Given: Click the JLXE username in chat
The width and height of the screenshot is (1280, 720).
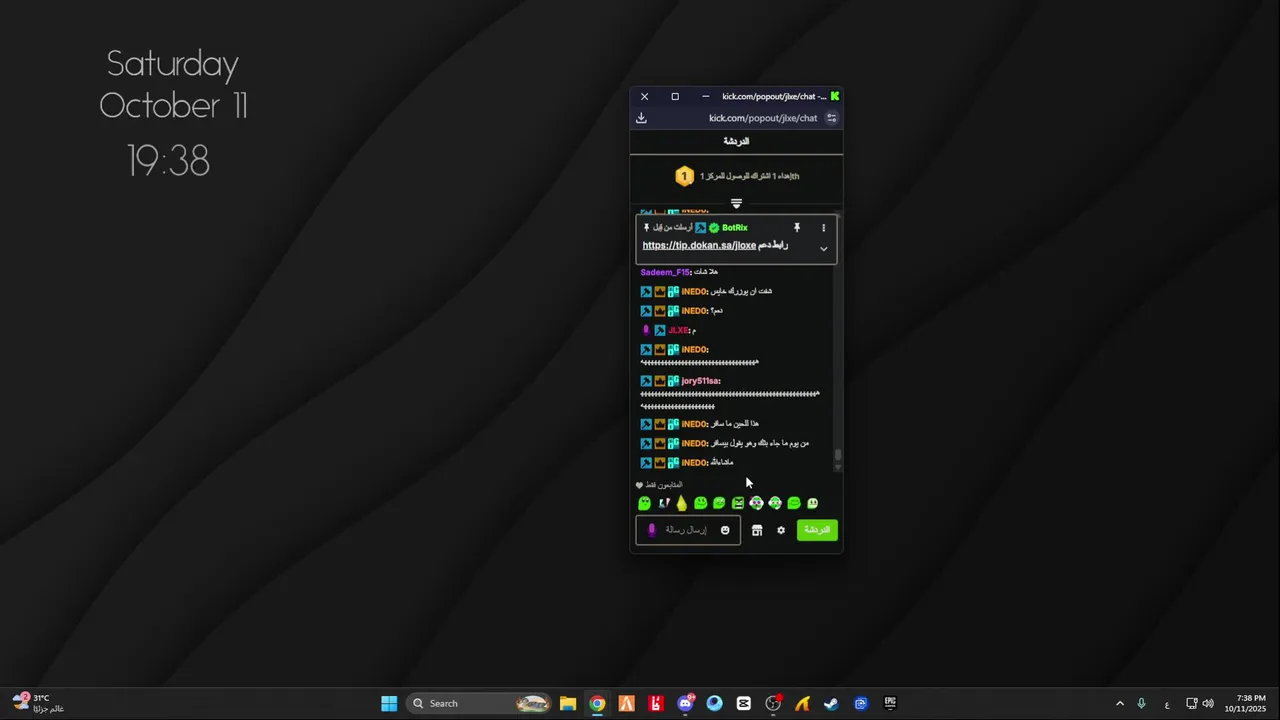Looking at the screenshot, I should pos(679,330).
